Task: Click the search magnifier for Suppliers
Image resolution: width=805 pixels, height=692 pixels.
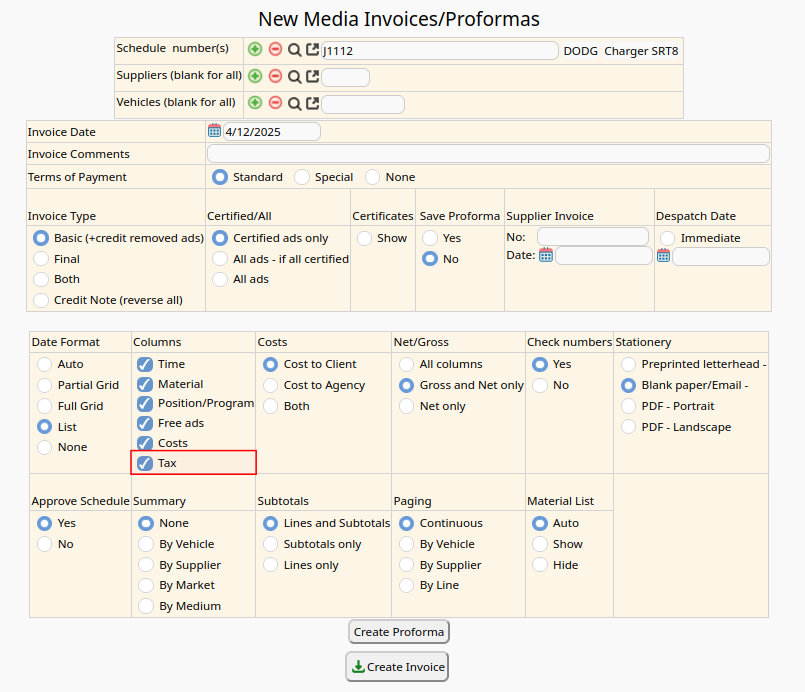Action: (x=294, y=76)
